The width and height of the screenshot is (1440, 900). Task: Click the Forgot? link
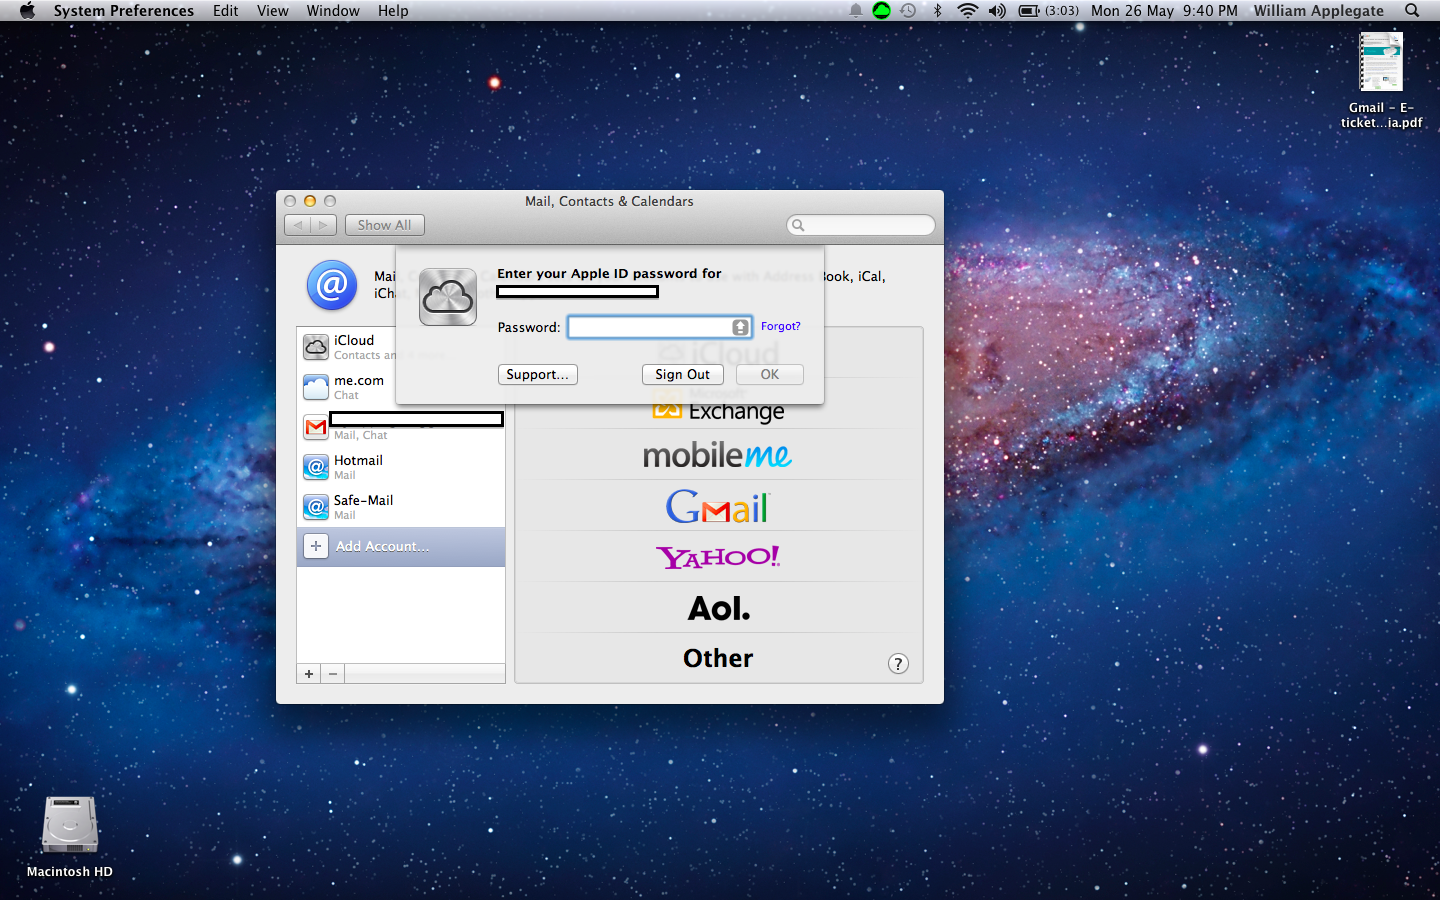780,326
